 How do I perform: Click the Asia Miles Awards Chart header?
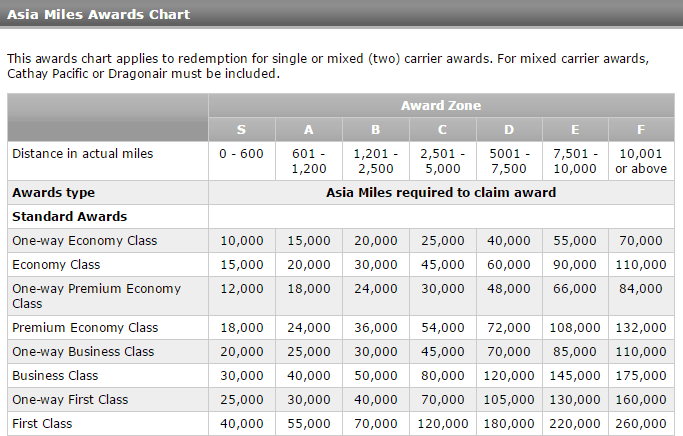click(x=98, y=14)
